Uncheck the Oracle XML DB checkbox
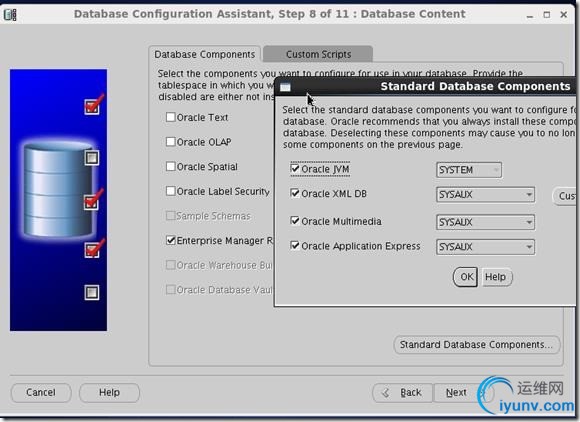 (295, 193)
